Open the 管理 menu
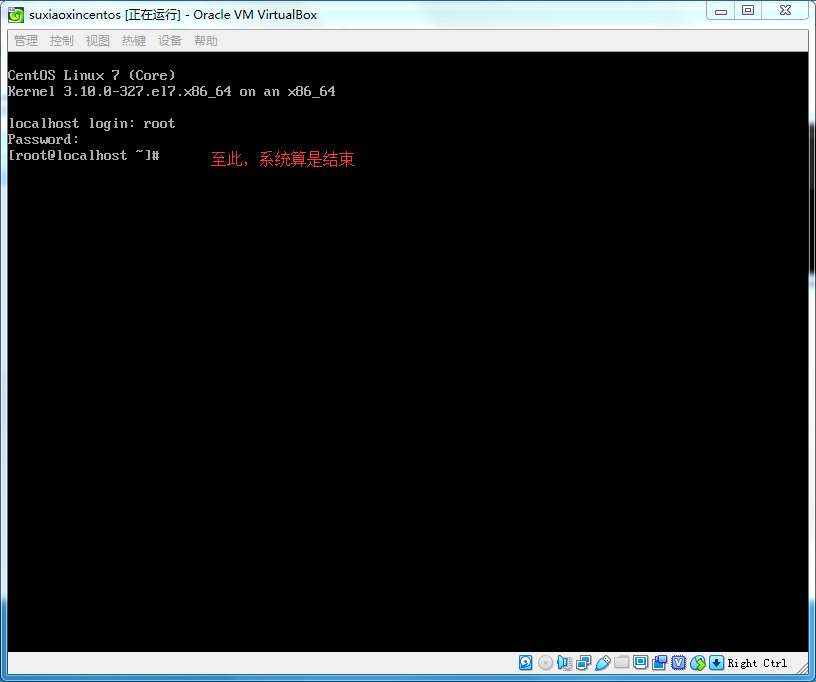 (x=26, y=41)
